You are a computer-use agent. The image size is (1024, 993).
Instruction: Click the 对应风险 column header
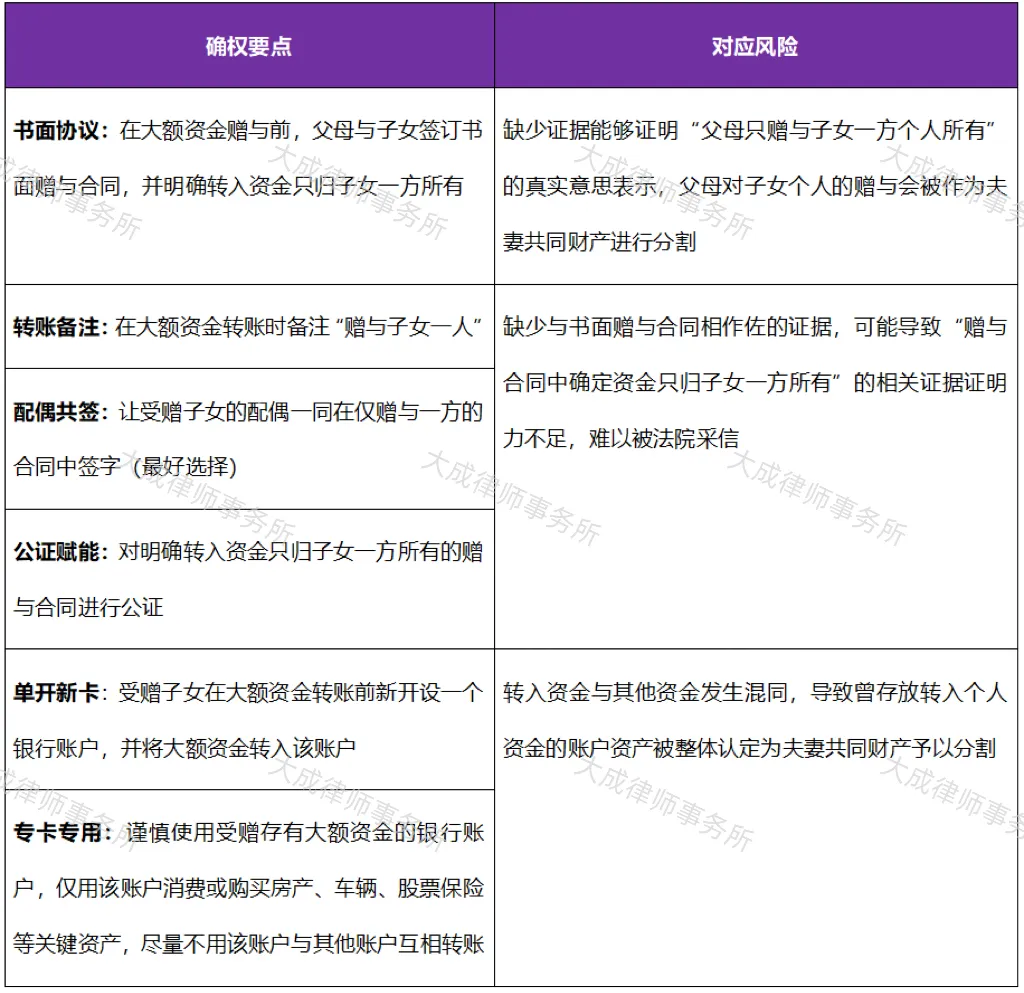(756, 46)
